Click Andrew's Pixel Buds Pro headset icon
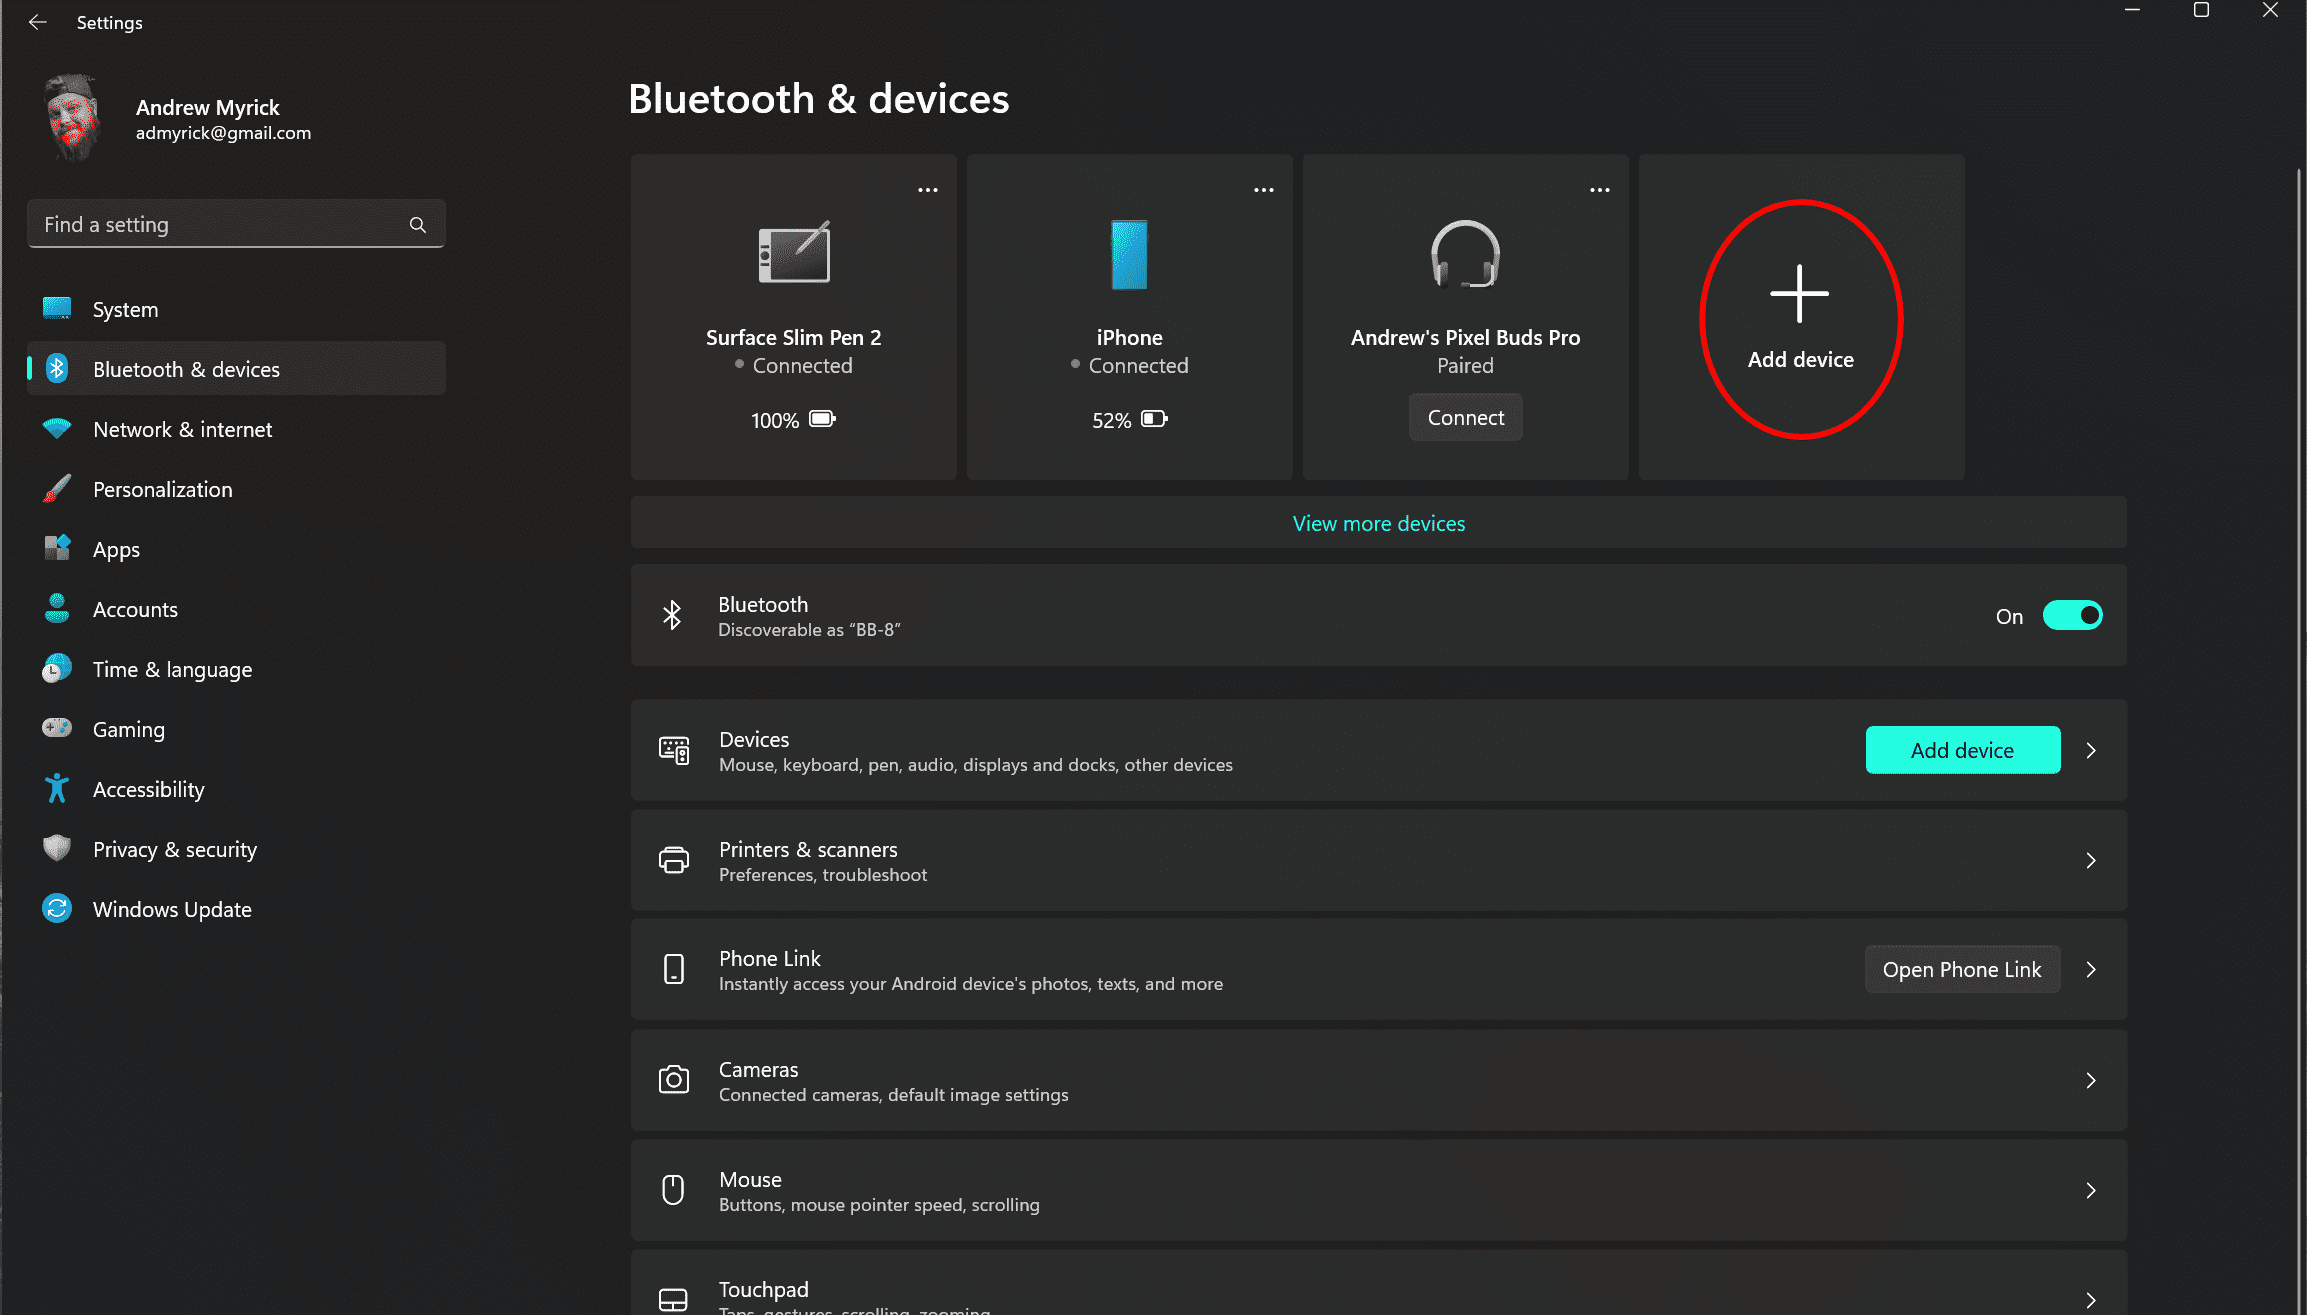Viewport: 2307px width, 1315px height. [x=1465, y=254]
